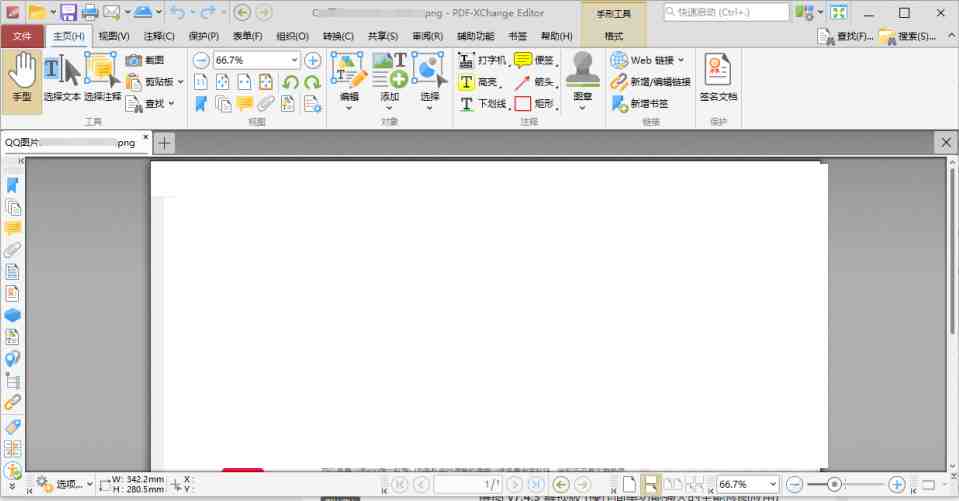Toggle two pages continuous layout in status bar
959x501 pixels.
[x=694, y=485]
